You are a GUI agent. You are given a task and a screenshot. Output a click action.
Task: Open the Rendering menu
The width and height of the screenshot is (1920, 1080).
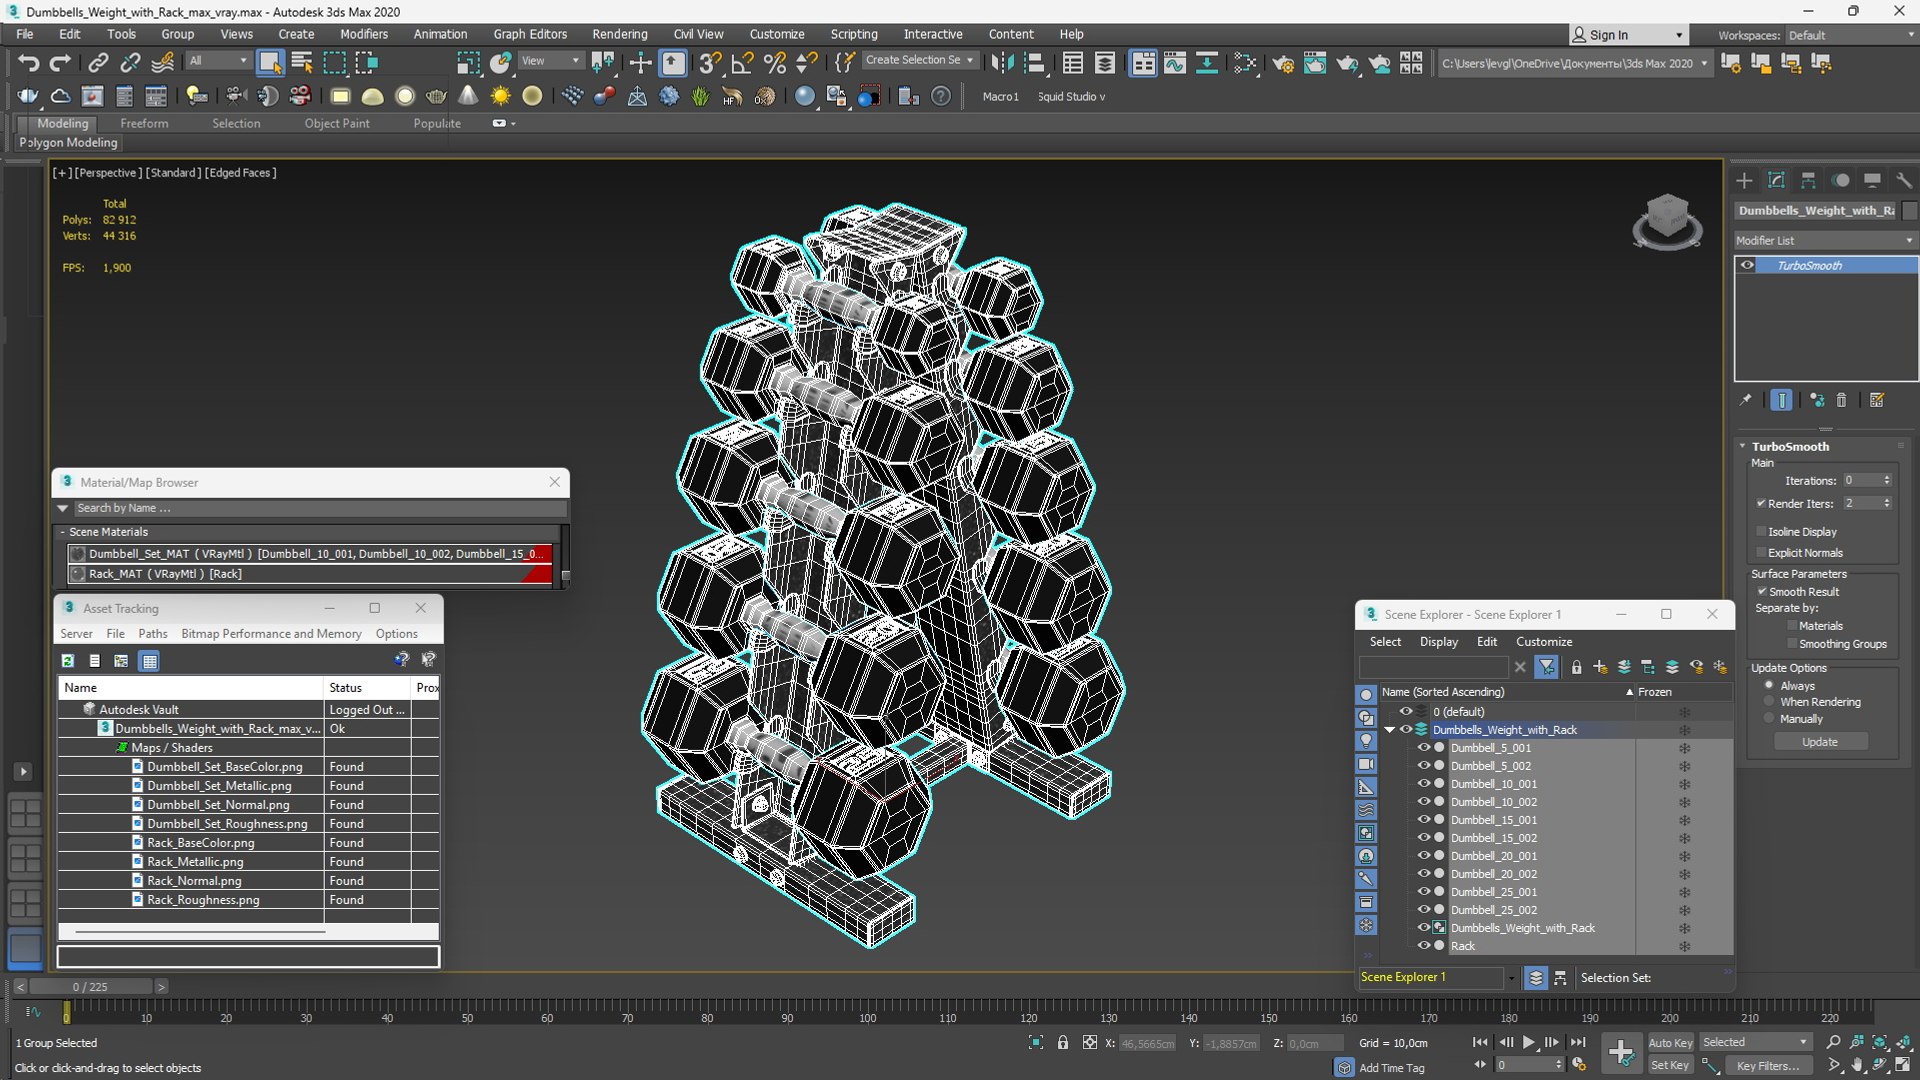(619, 34)
